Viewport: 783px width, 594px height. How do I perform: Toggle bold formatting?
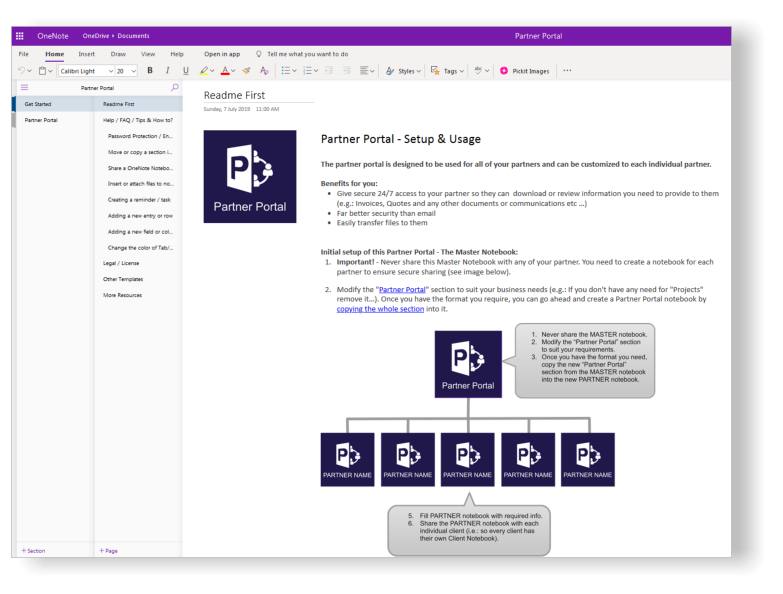150,71
